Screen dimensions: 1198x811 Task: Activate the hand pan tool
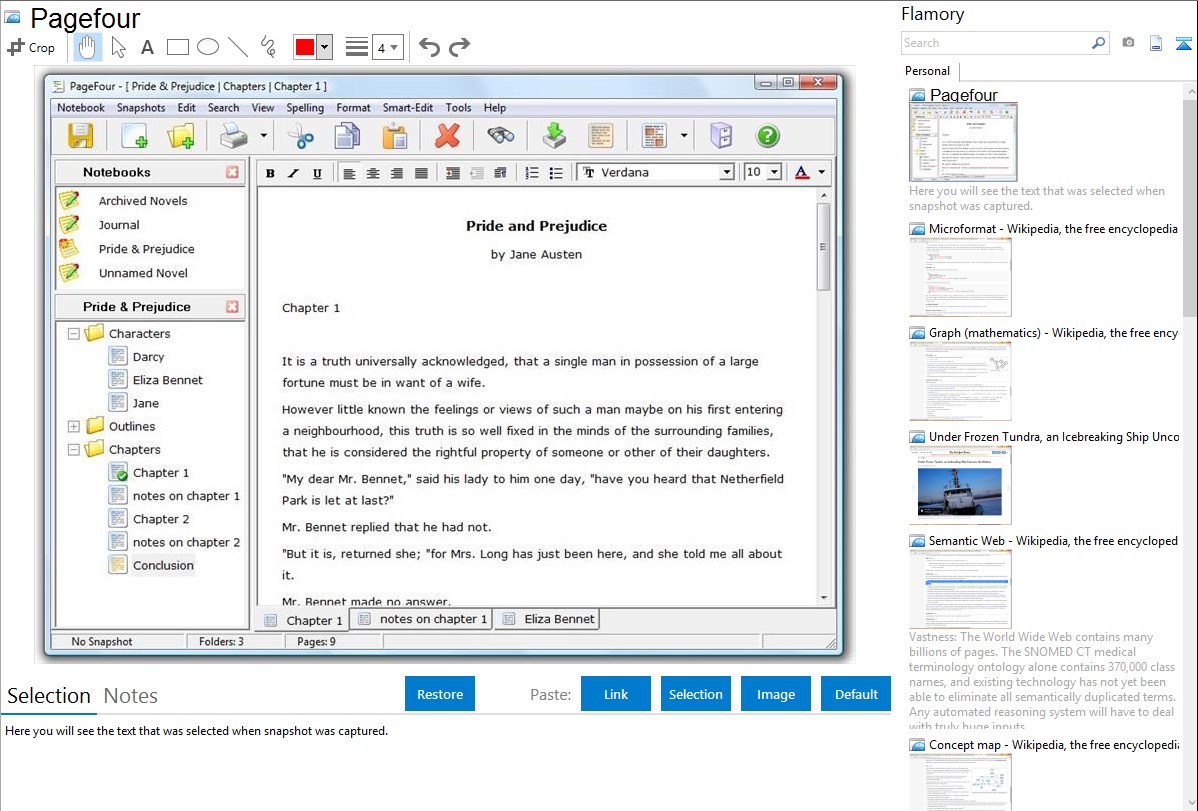pyautogui.click(x=87, y=47)
